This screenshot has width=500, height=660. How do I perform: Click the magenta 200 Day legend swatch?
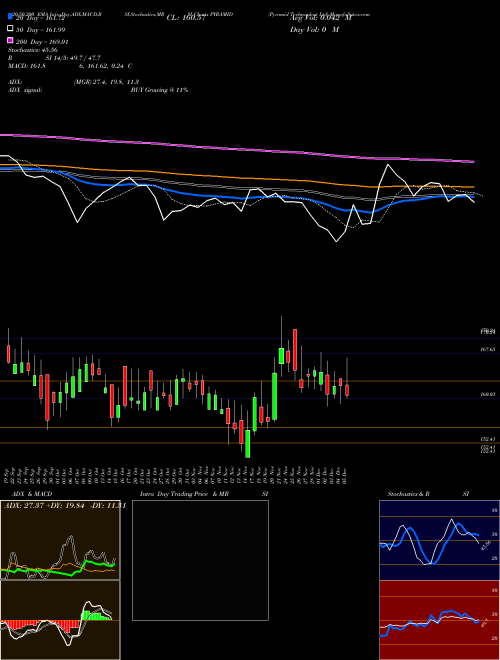point(11,40)
